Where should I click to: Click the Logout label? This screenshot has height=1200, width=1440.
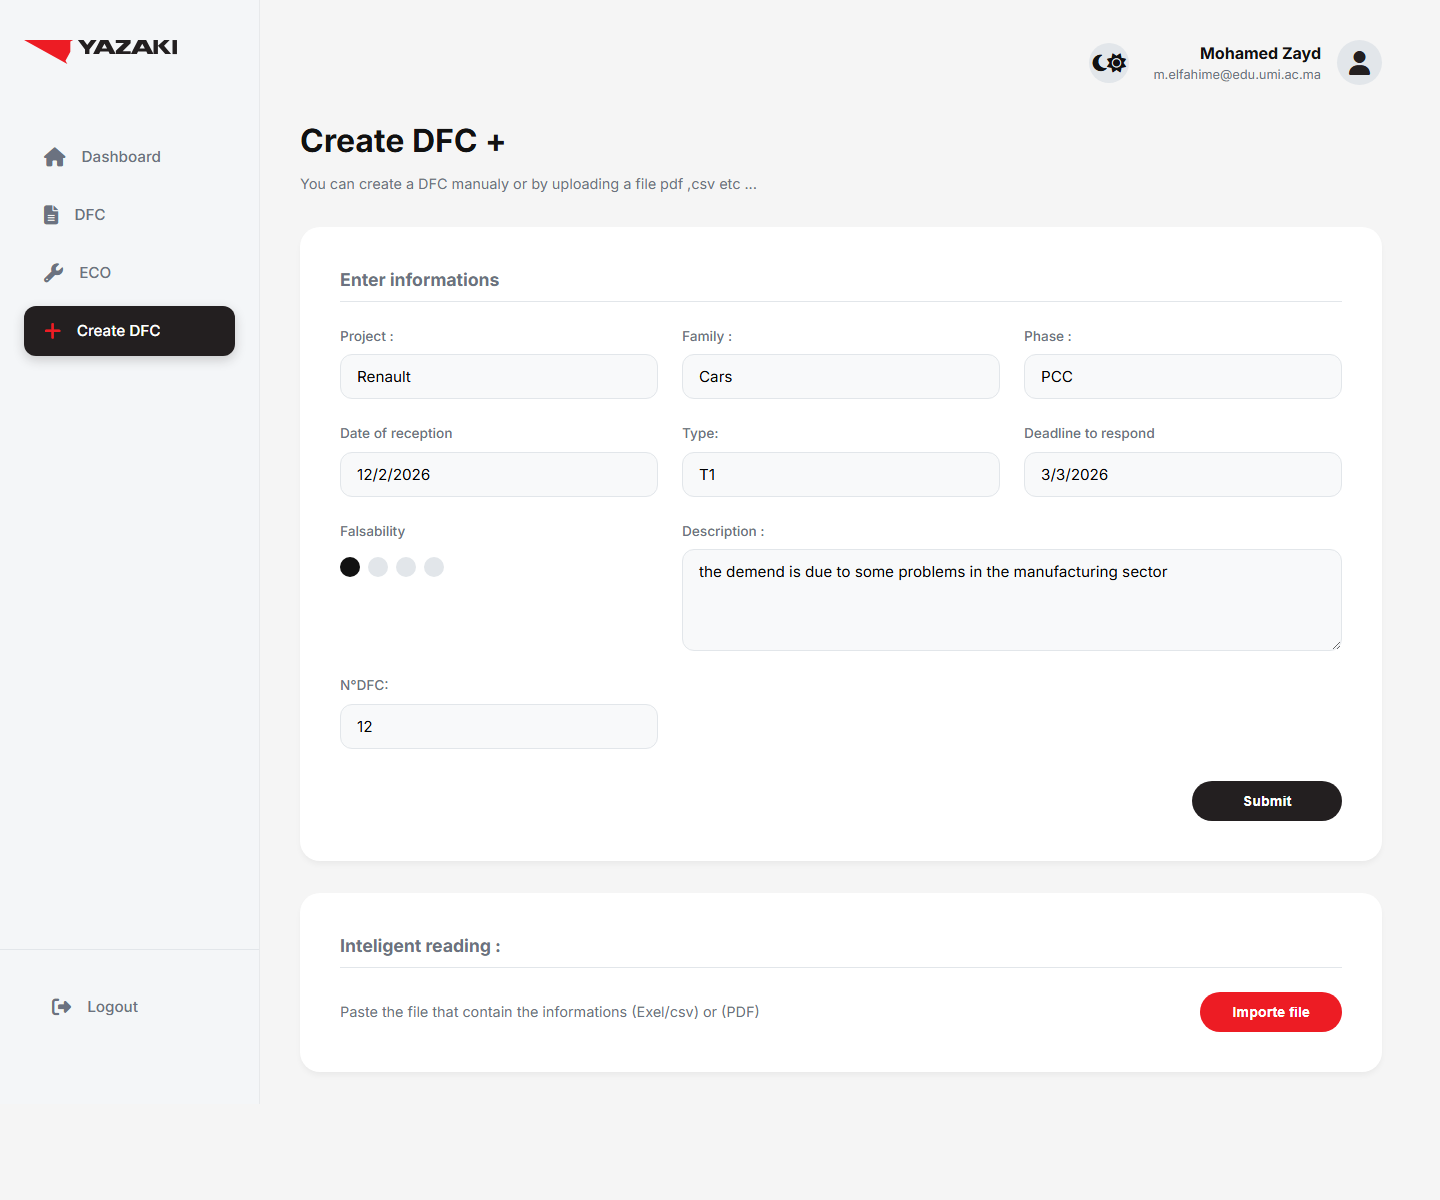(112, 1007)
